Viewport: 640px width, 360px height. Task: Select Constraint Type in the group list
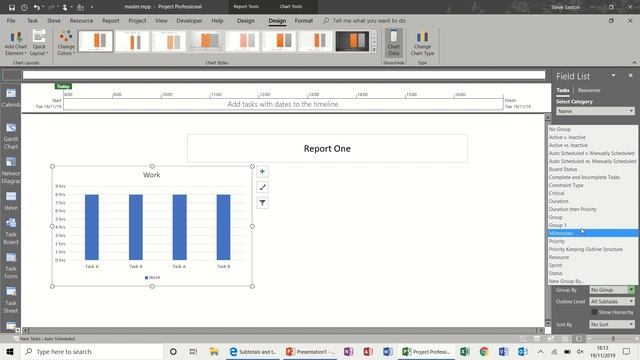(593, 185)
